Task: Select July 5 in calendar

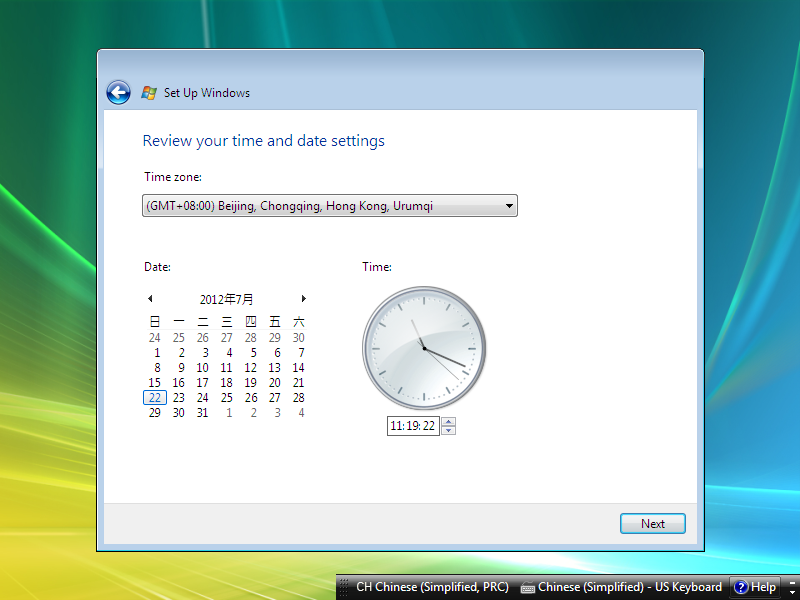Action: click(x=253, y=353)
